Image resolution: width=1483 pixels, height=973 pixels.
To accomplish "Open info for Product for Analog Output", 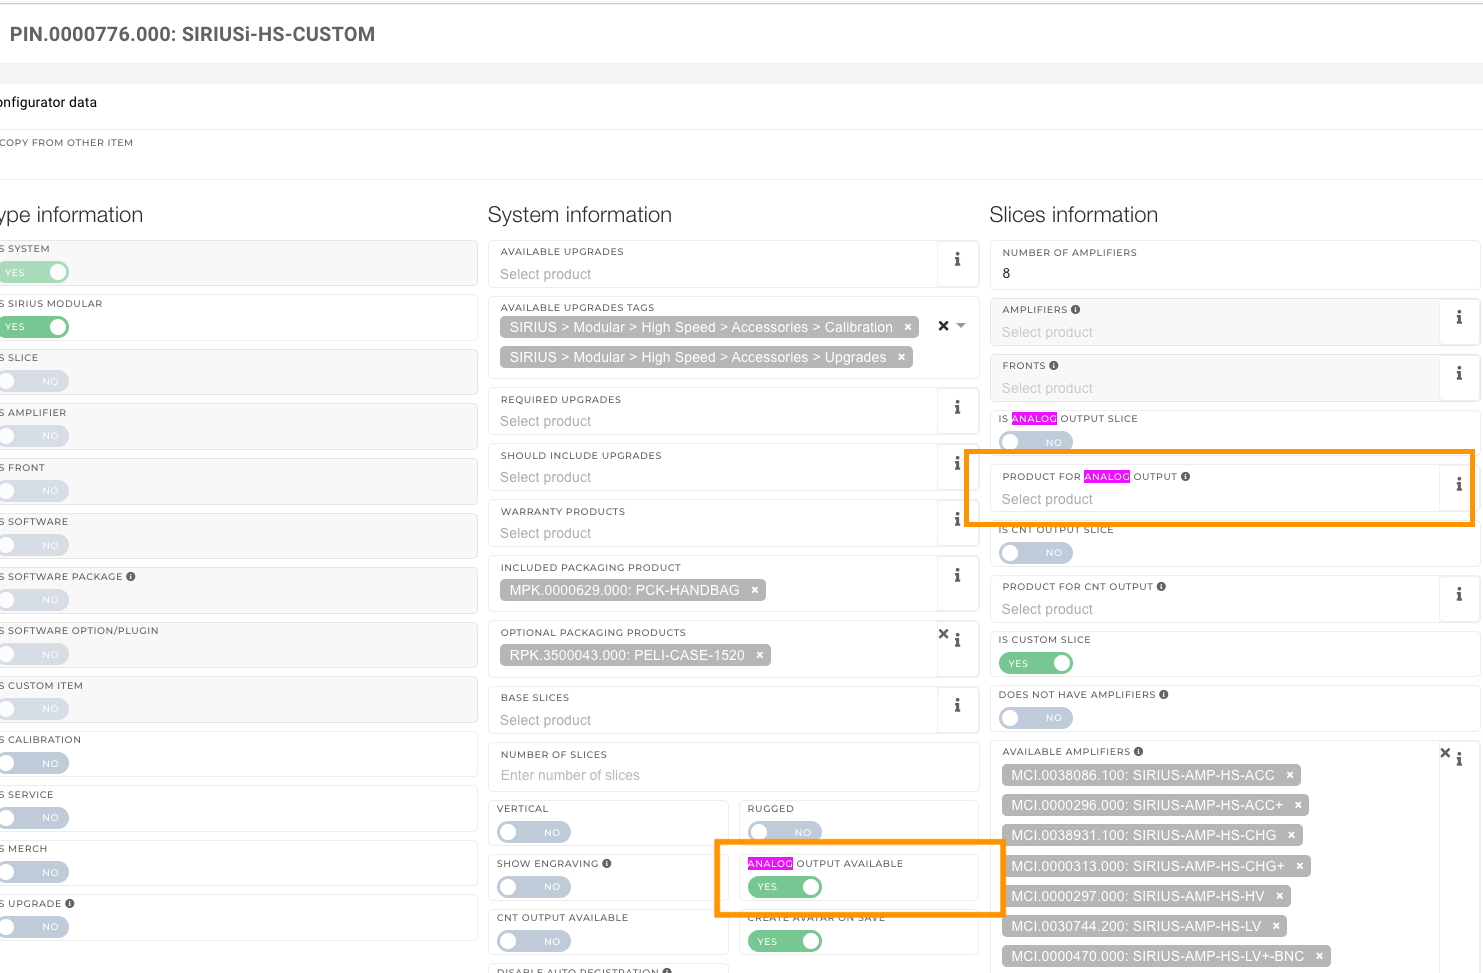I will click(x=1459, y=485).
